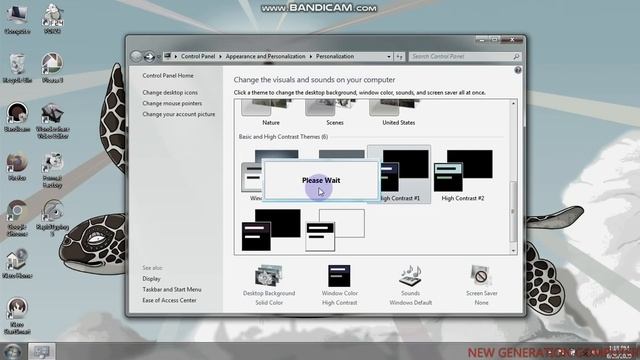Open Change your account picture link
Image resolution: width=640 pixels, height=360 pixels.
tap(178, 114)
